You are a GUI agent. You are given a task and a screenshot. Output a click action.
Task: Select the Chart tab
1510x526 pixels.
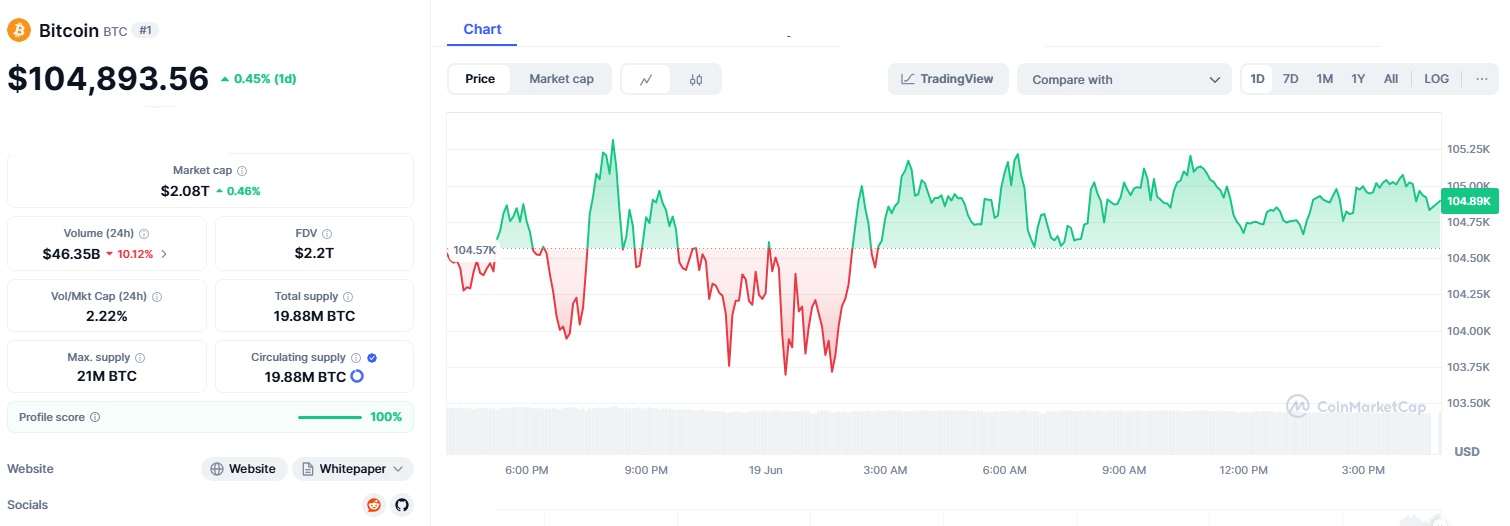point(482,29)
